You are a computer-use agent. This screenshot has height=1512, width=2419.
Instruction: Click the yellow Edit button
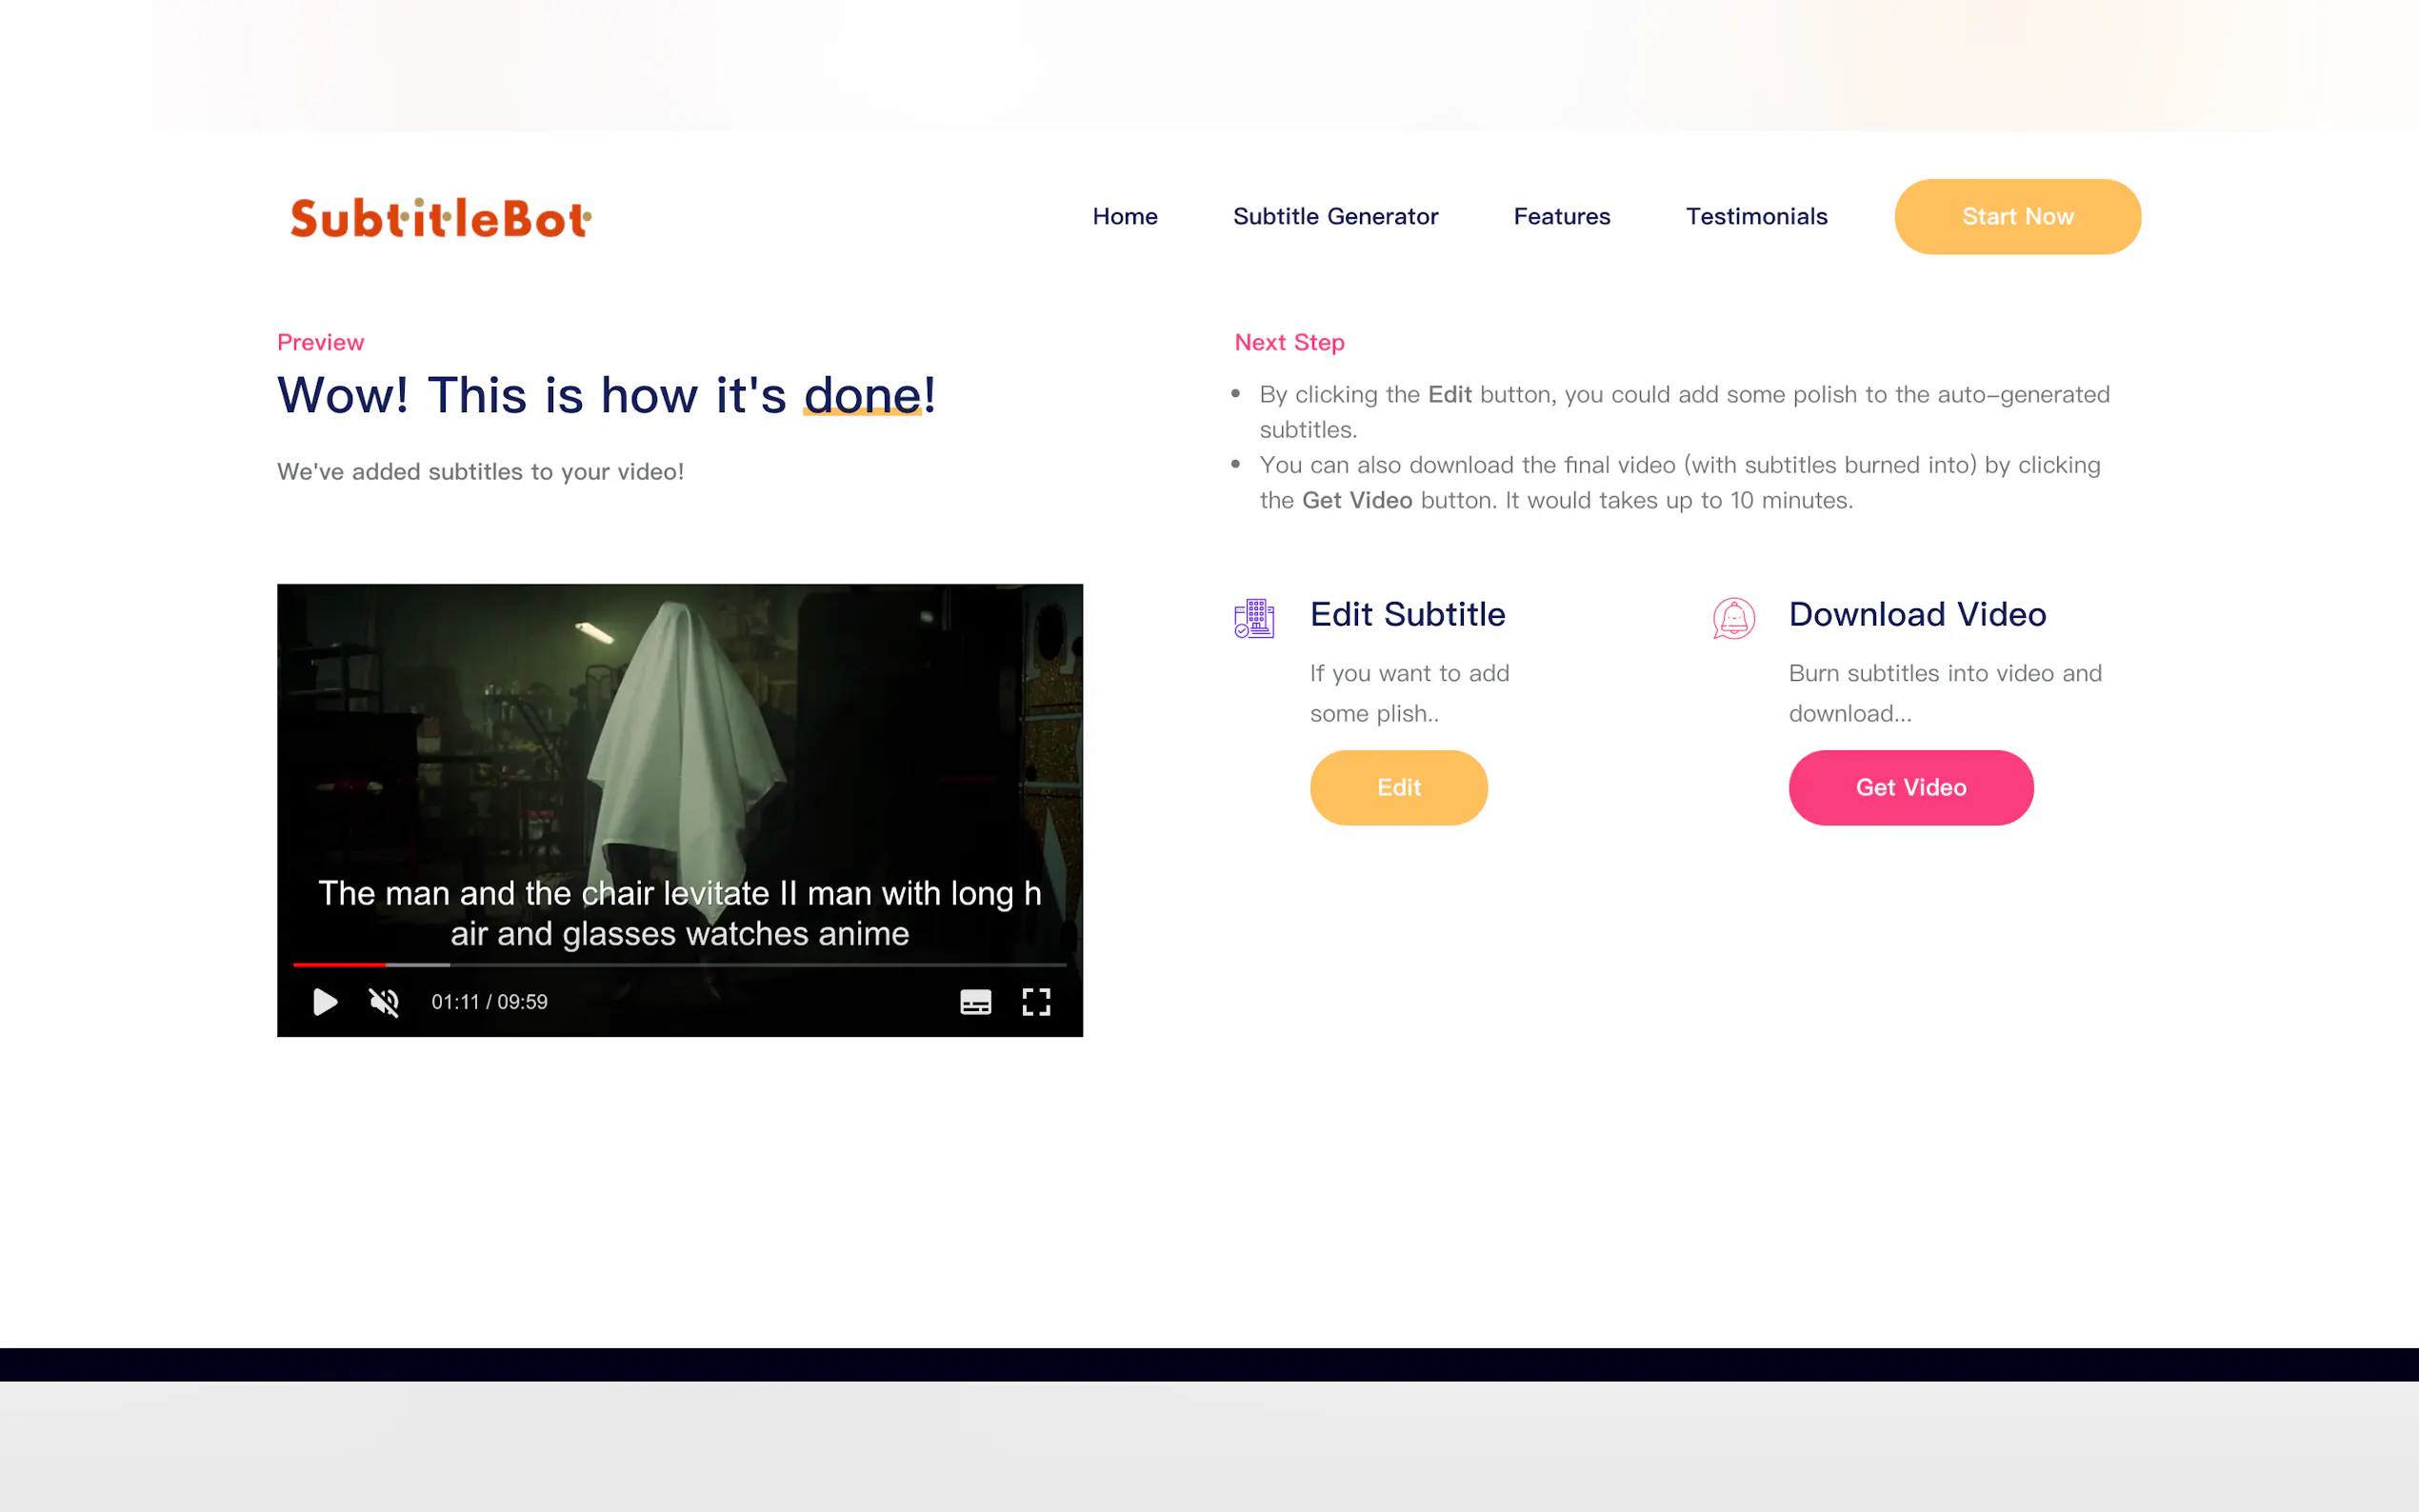(x=1398, y=788)
